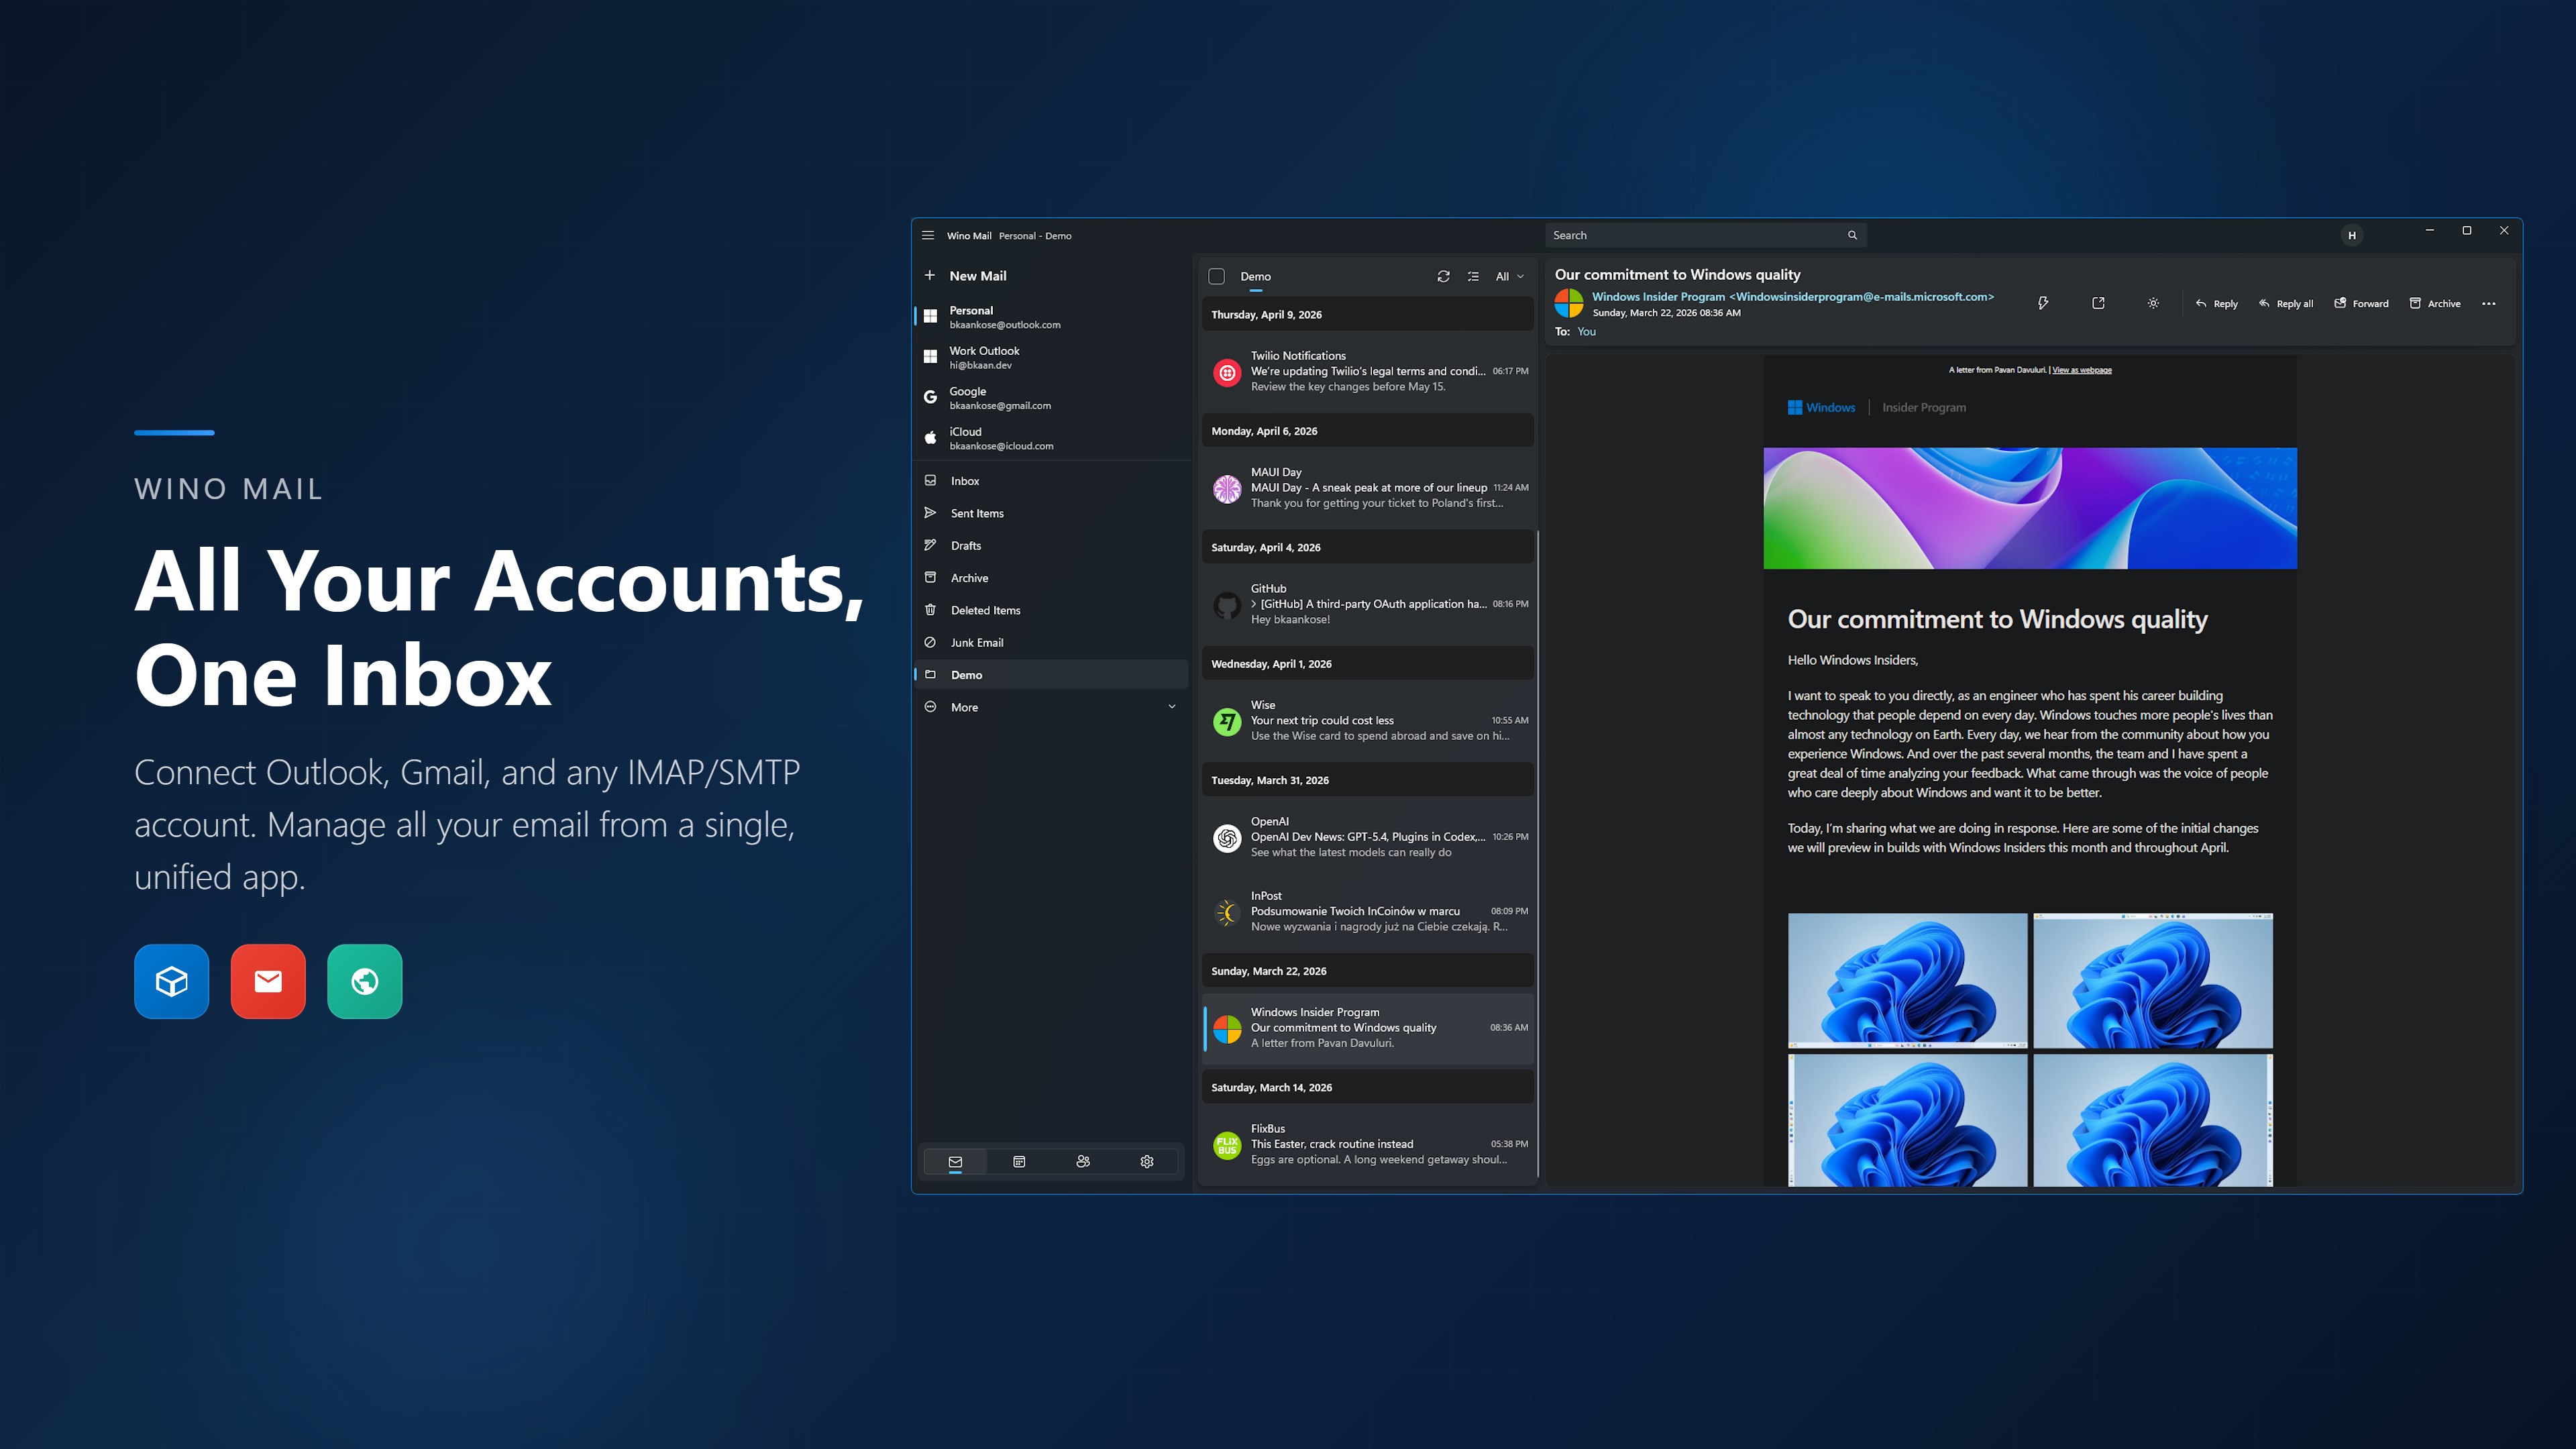Switch to the iCloud account
The image size is (2576, 1449).
[1052, 438]
